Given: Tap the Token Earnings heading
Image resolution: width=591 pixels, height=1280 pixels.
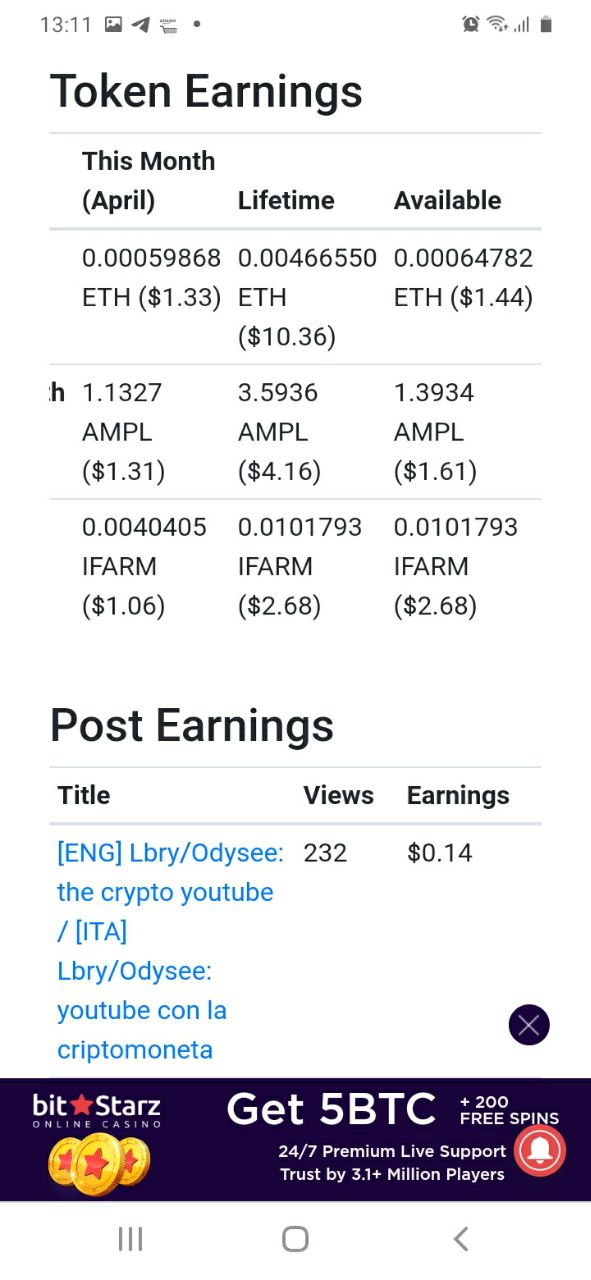Looking at the screenshot, I should pyautogui.click(x=206, y=91).
